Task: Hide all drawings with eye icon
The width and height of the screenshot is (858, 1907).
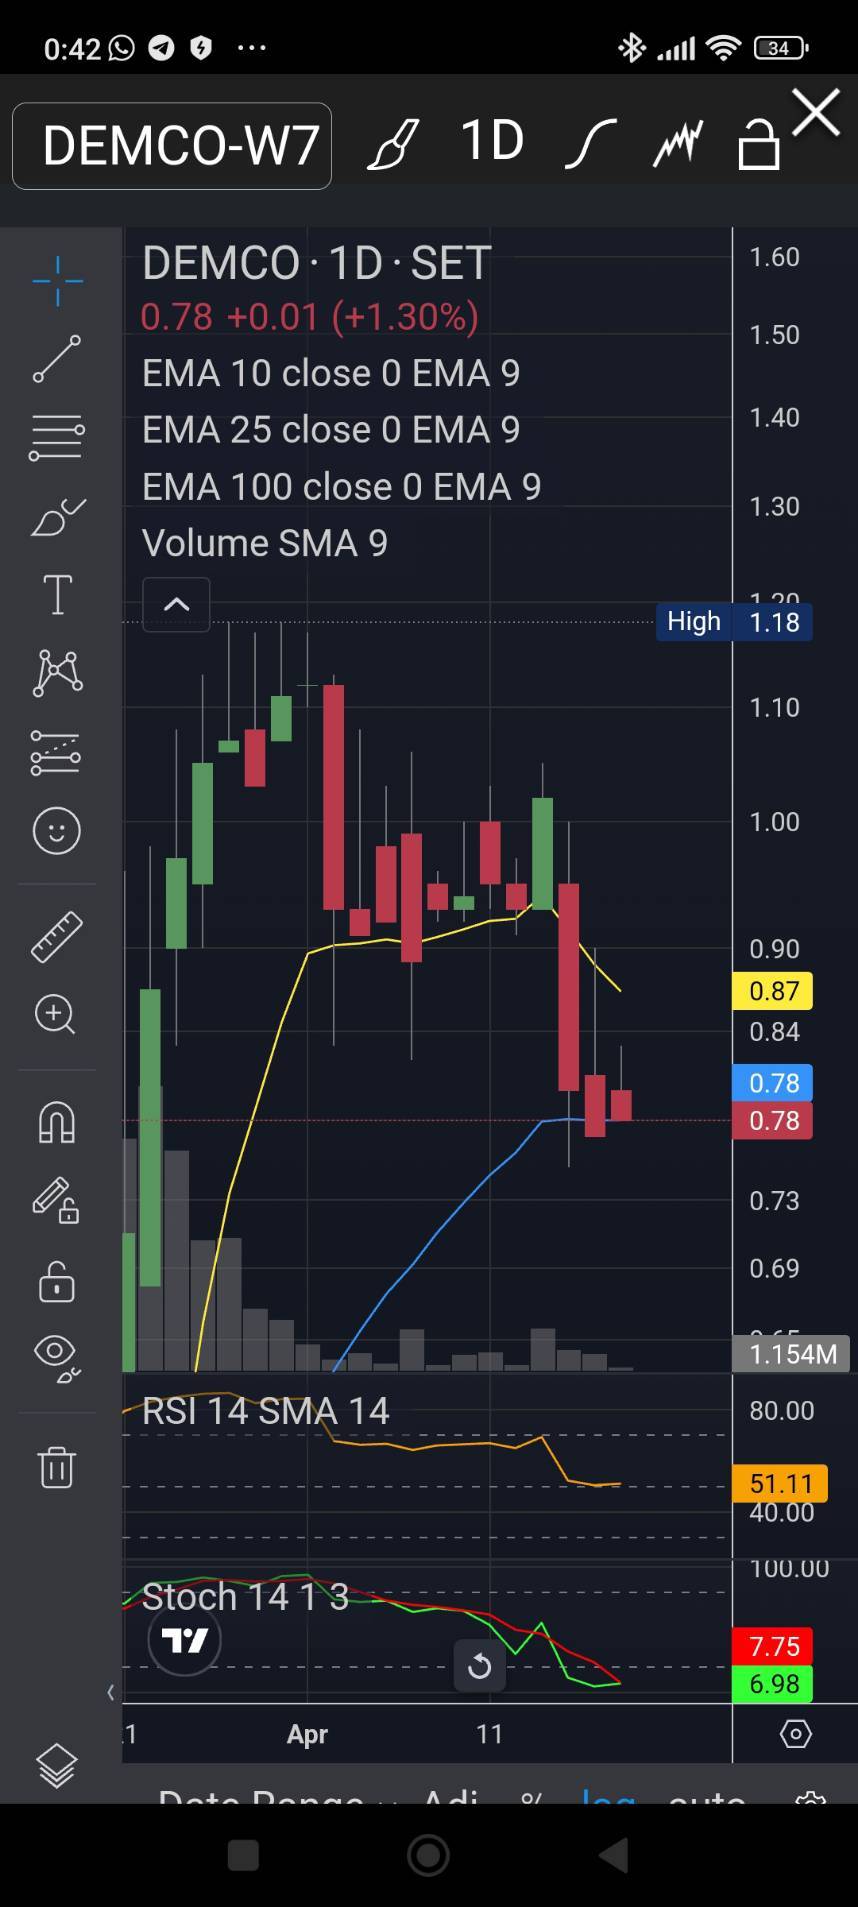Action: pyautogui.click(x=57, y=1359)
